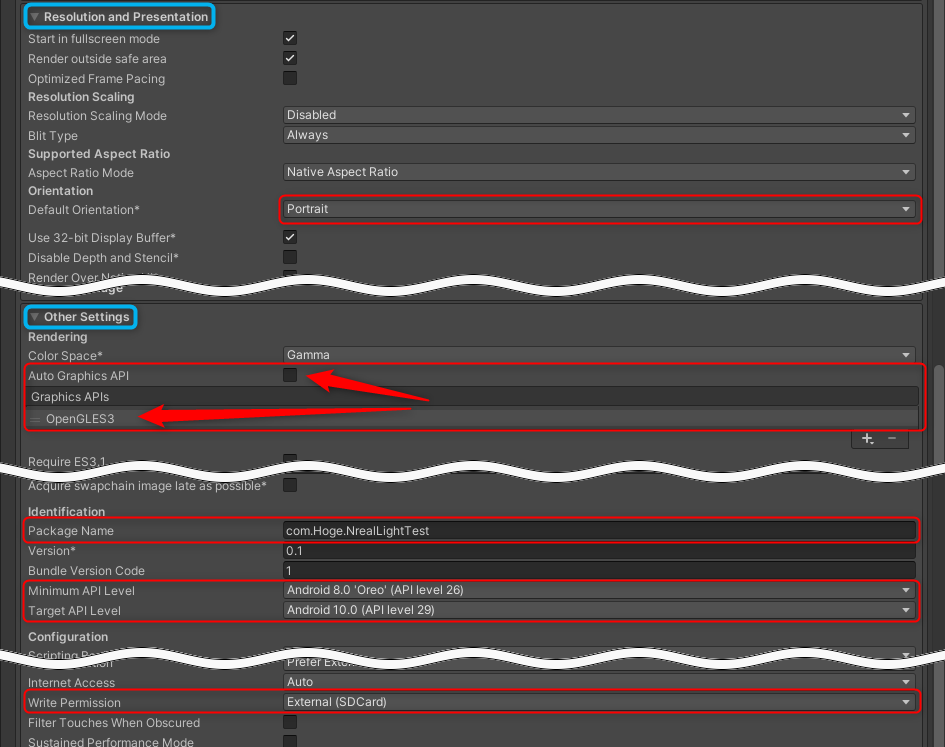The image size is (945, 747).
Task: Toggle Start in fullscreen mode checkbox
Action: 290,38
